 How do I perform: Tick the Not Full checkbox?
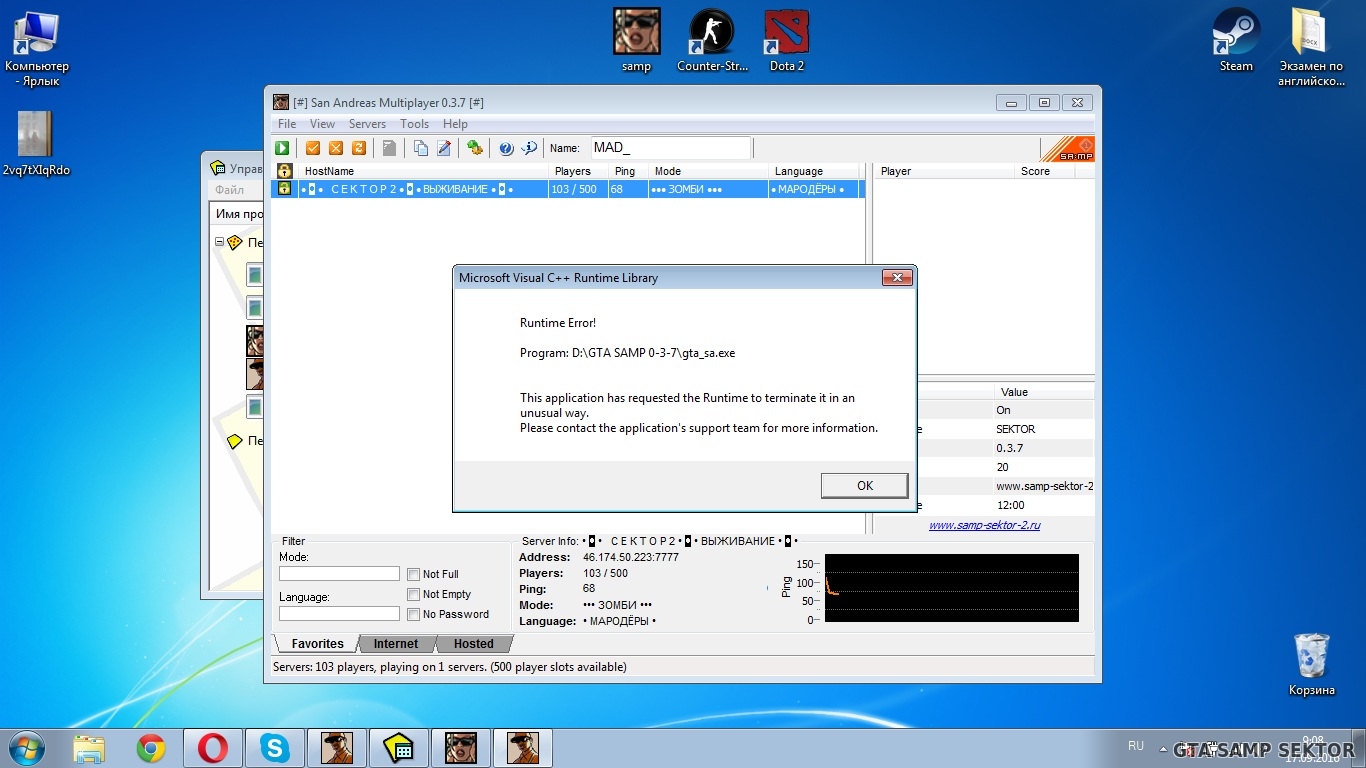(x=413, y=574)
